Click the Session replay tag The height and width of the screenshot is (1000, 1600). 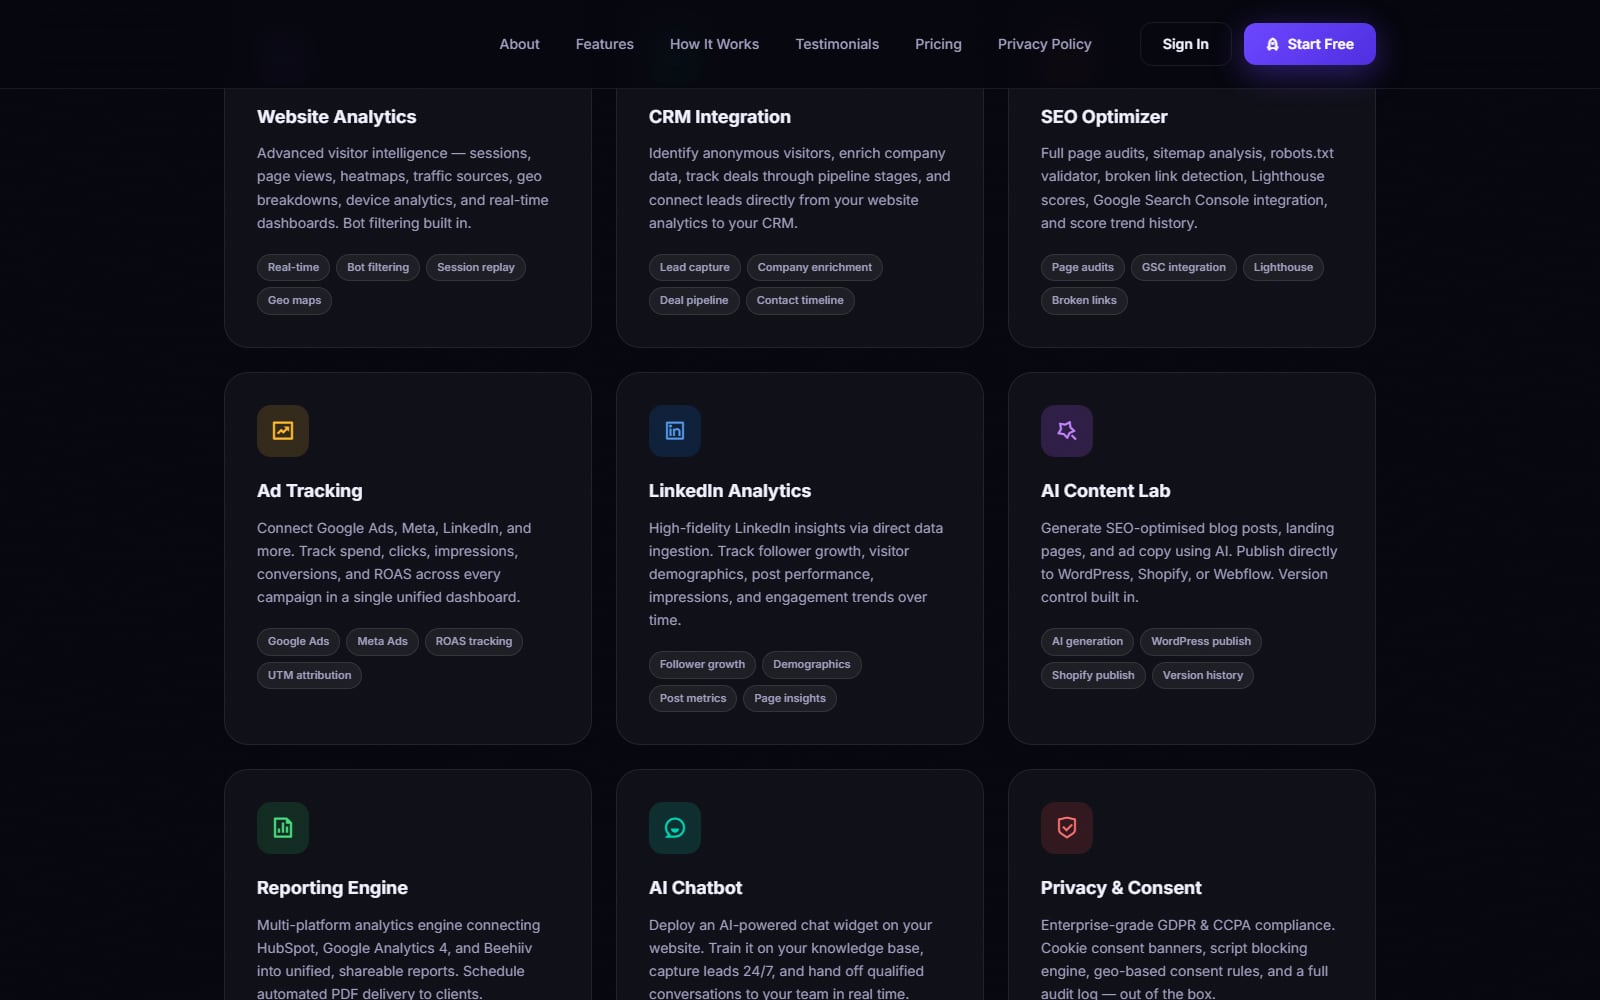(476, 267)
